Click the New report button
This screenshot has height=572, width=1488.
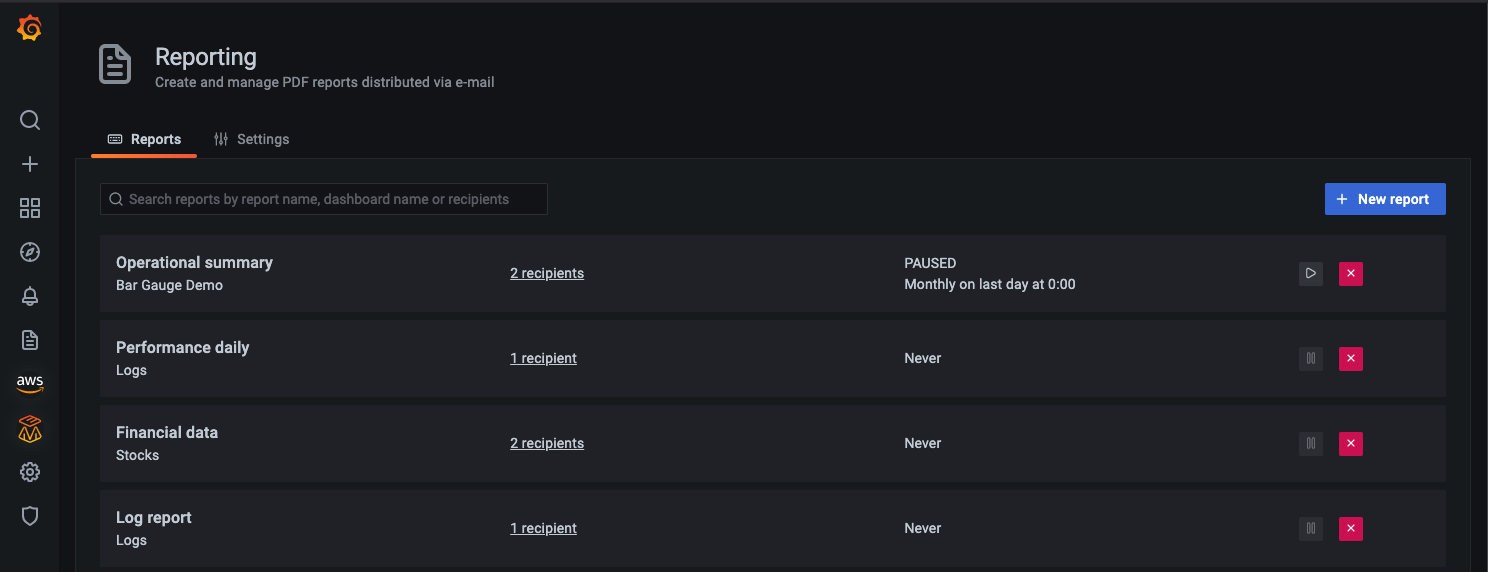click(1384, 199)
